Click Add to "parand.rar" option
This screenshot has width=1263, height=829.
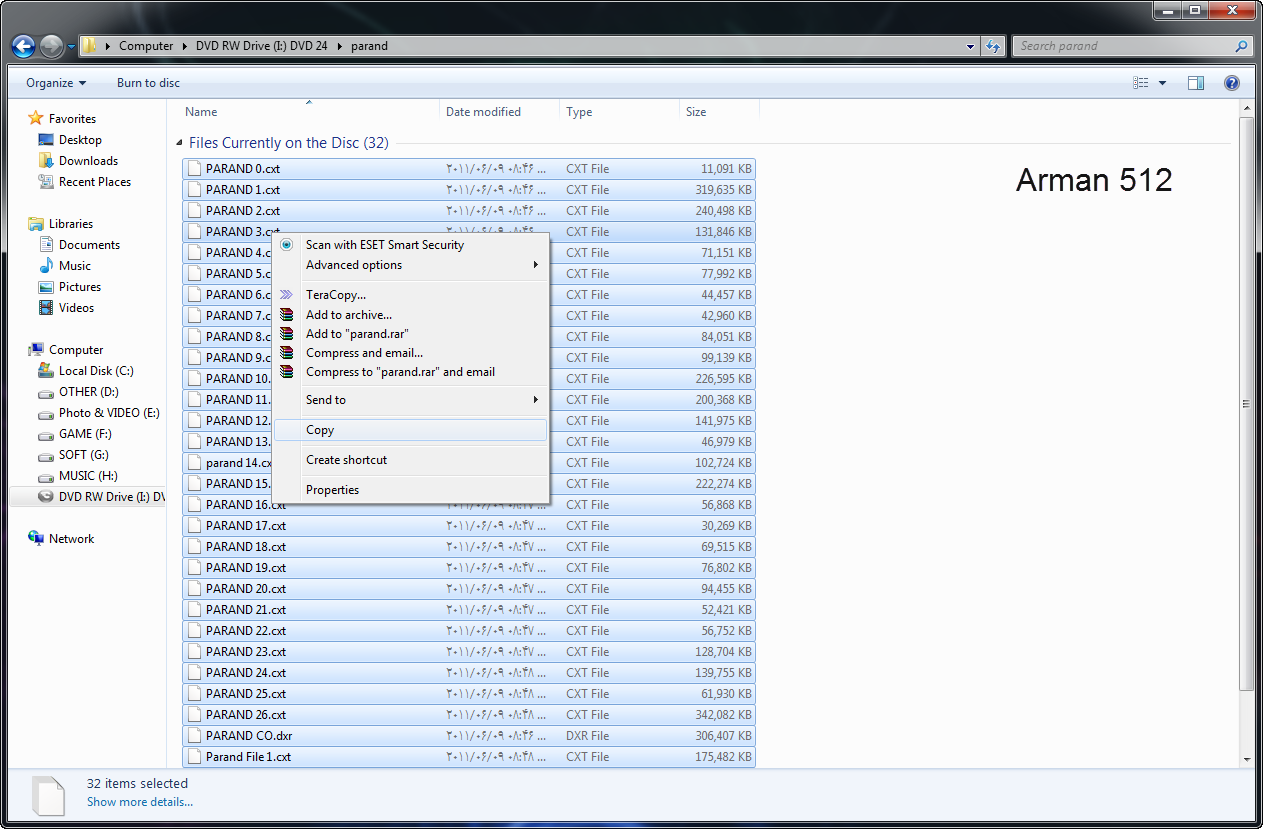click(356, 334)
